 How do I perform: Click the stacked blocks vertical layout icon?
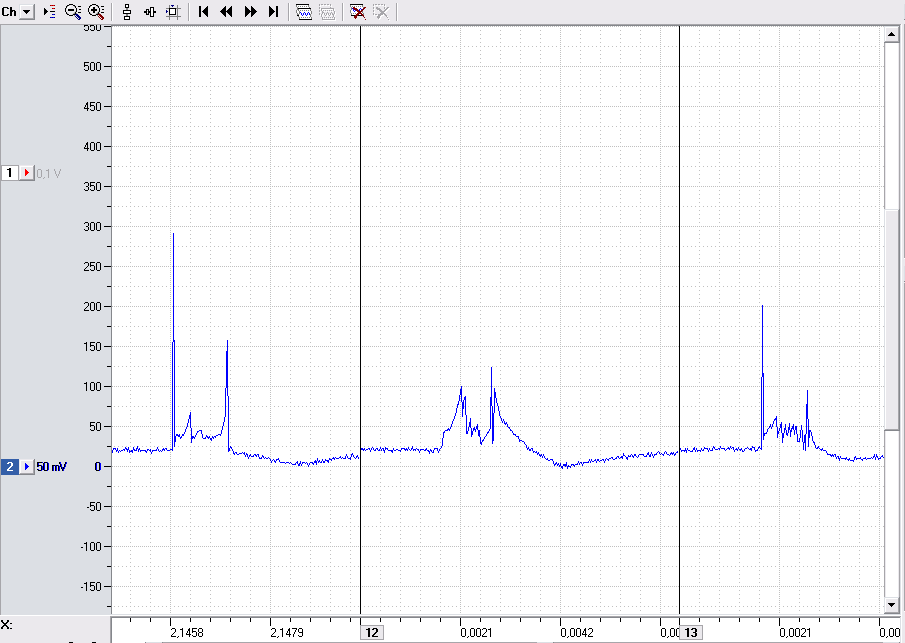coord(127,12)
